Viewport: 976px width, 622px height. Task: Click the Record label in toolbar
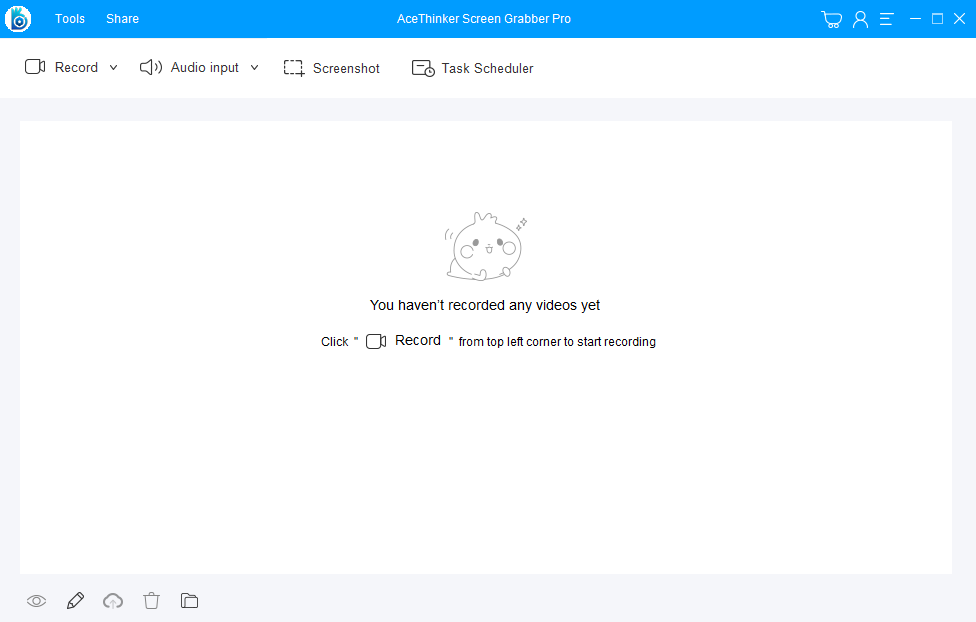click(76, 67)
